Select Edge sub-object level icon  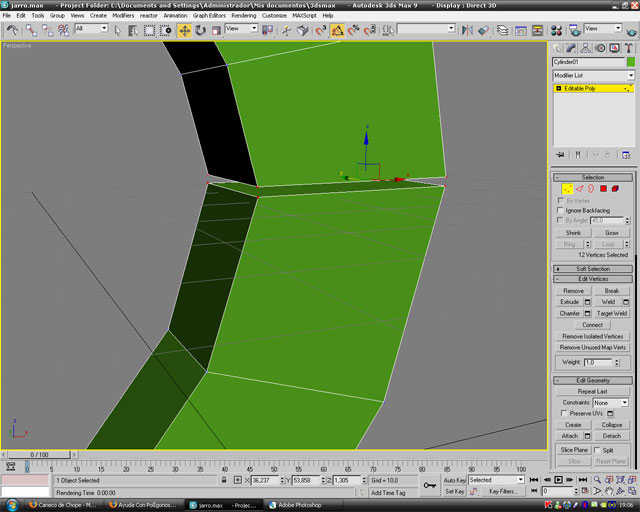580,189
